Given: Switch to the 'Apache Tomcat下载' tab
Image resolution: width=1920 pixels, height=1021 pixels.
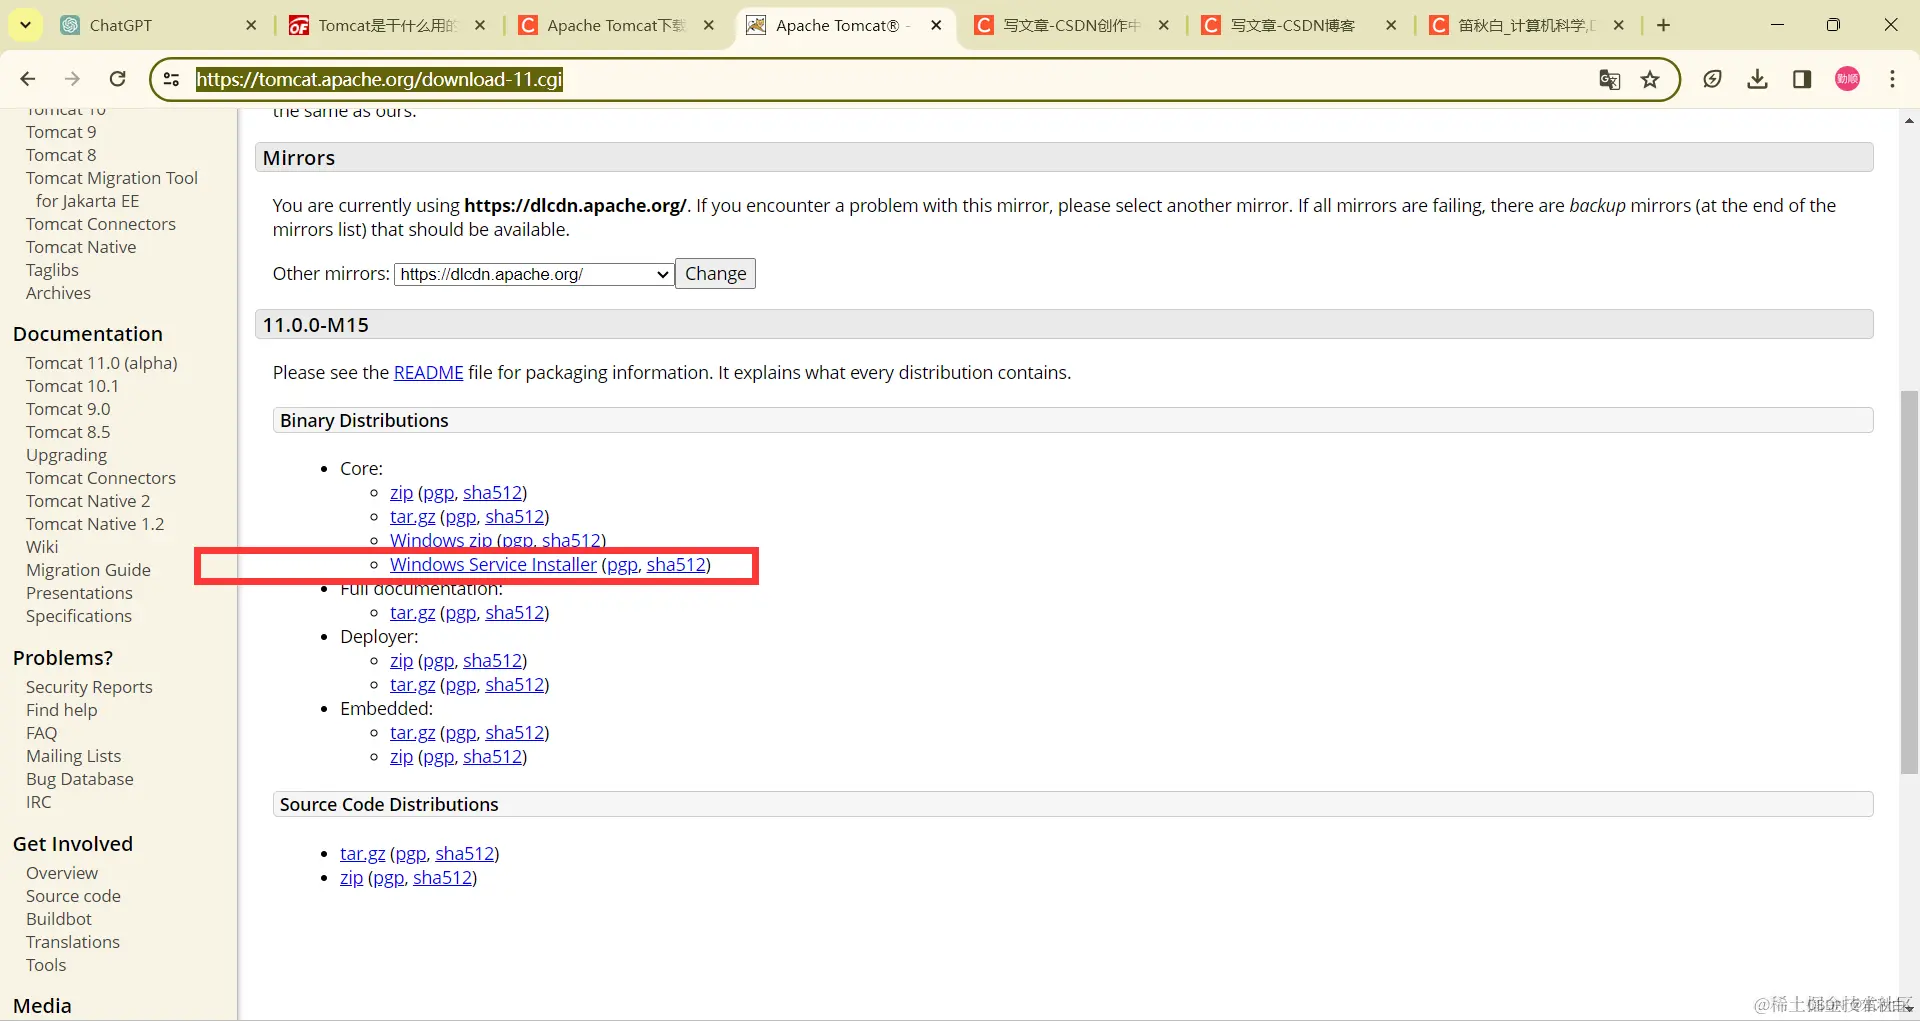Looking at the screenshot, I should [x=614, y=25].
